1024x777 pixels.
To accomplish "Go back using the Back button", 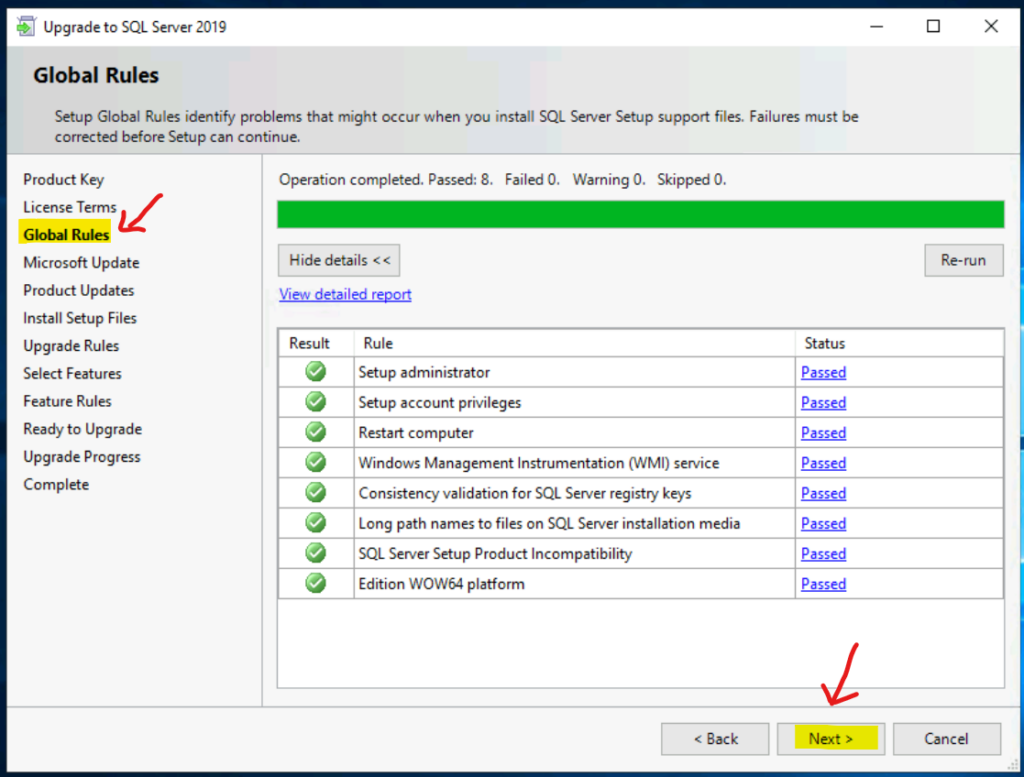I will coord(715,739).
